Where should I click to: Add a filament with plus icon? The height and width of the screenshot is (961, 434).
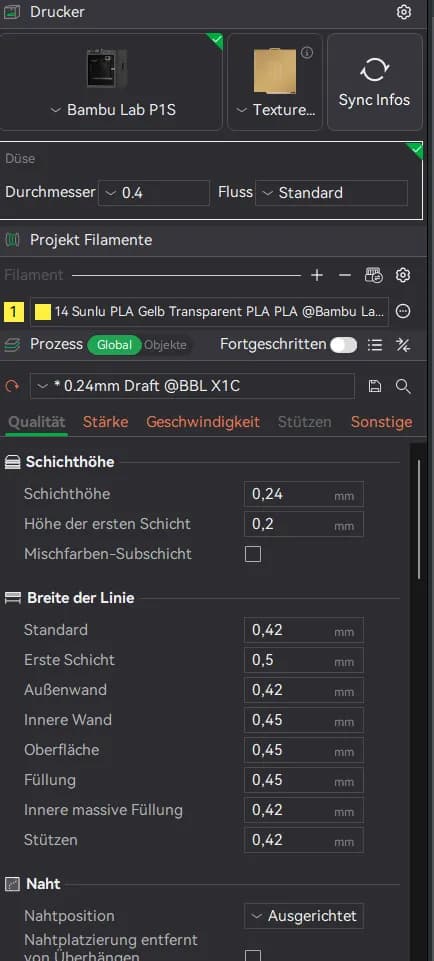316,275
